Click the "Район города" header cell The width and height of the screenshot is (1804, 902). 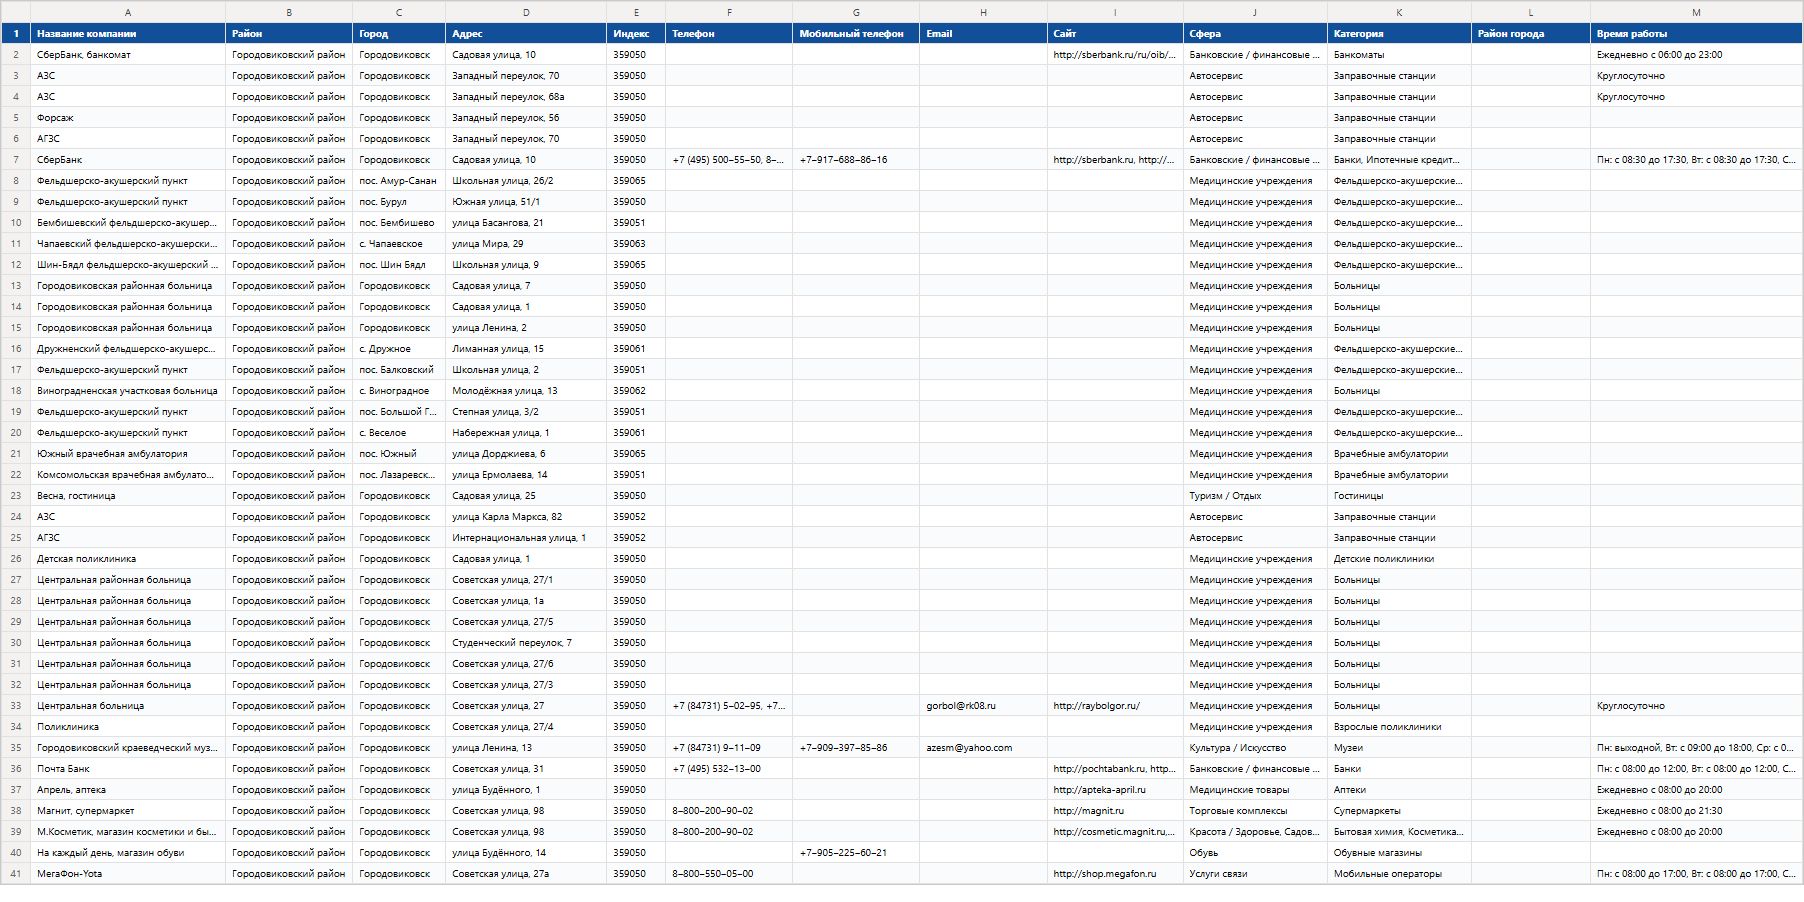click(1531, 34)
